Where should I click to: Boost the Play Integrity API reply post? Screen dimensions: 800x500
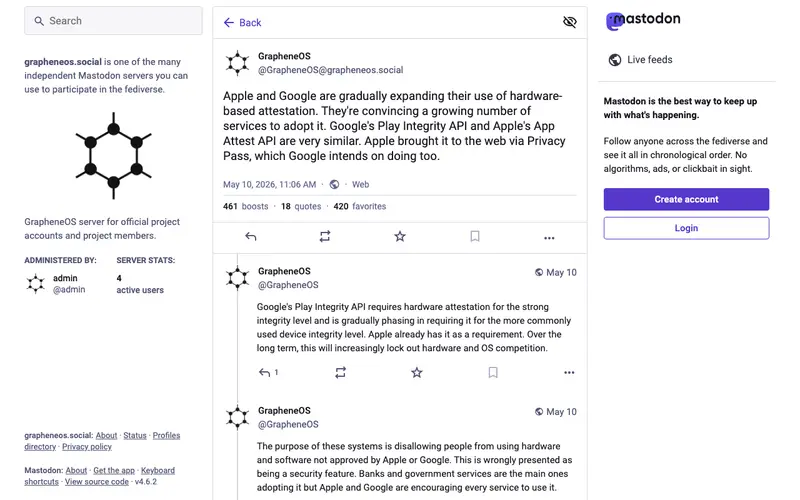click(x=340, y=372)
